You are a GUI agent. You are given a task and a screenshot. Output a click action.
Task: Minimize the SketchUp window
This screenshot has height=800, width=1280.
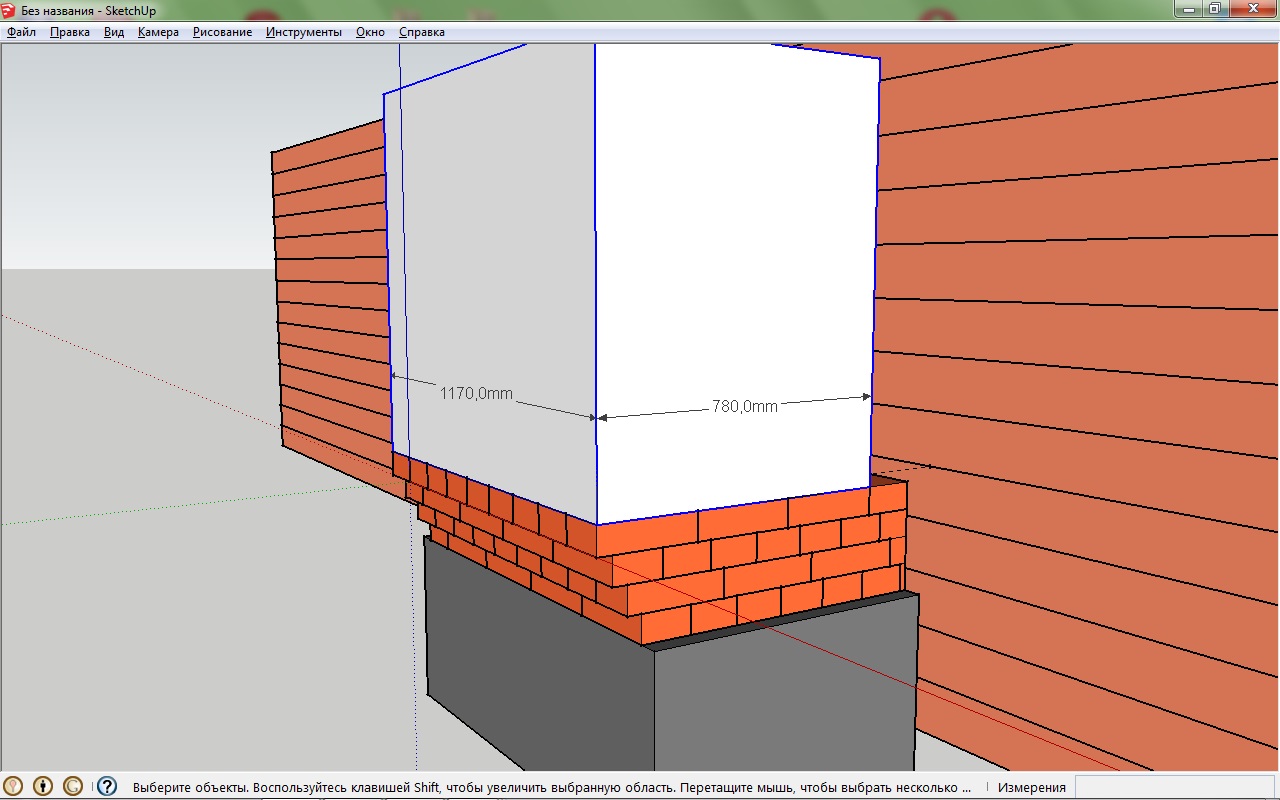point(1188,9)
